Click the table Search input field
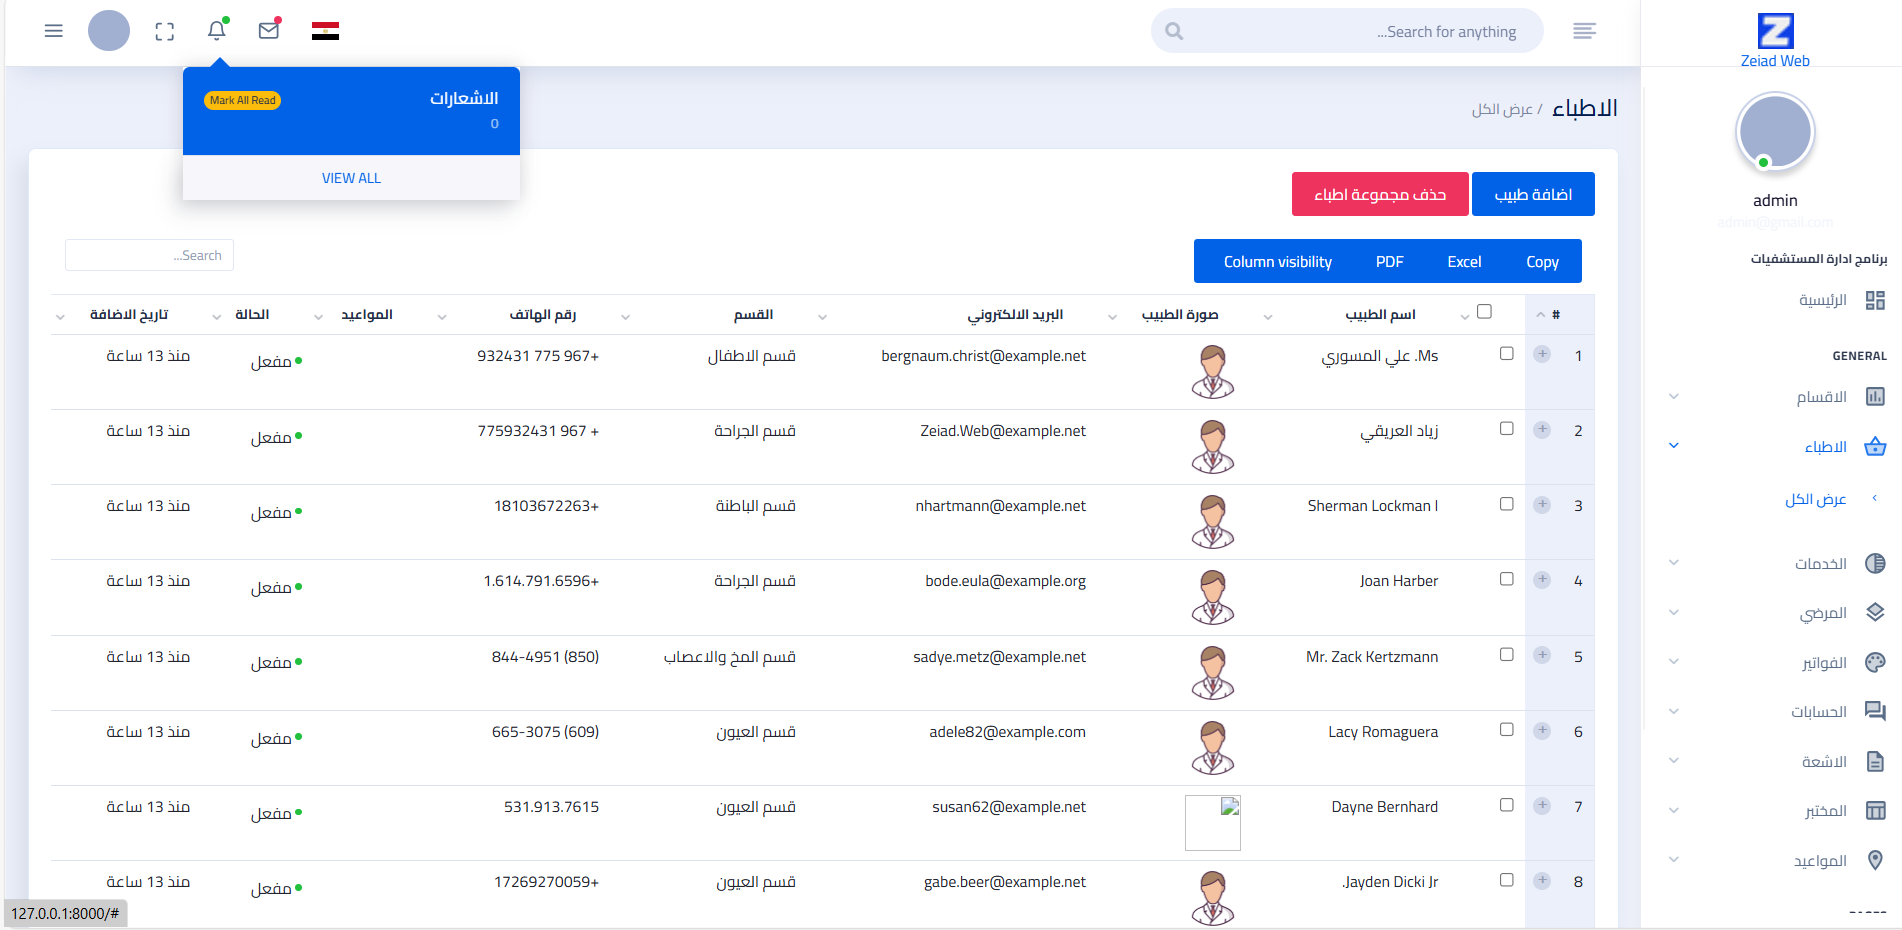This screenshot has height=930, width=1902. pyautogui.click(x=149, y=255)
